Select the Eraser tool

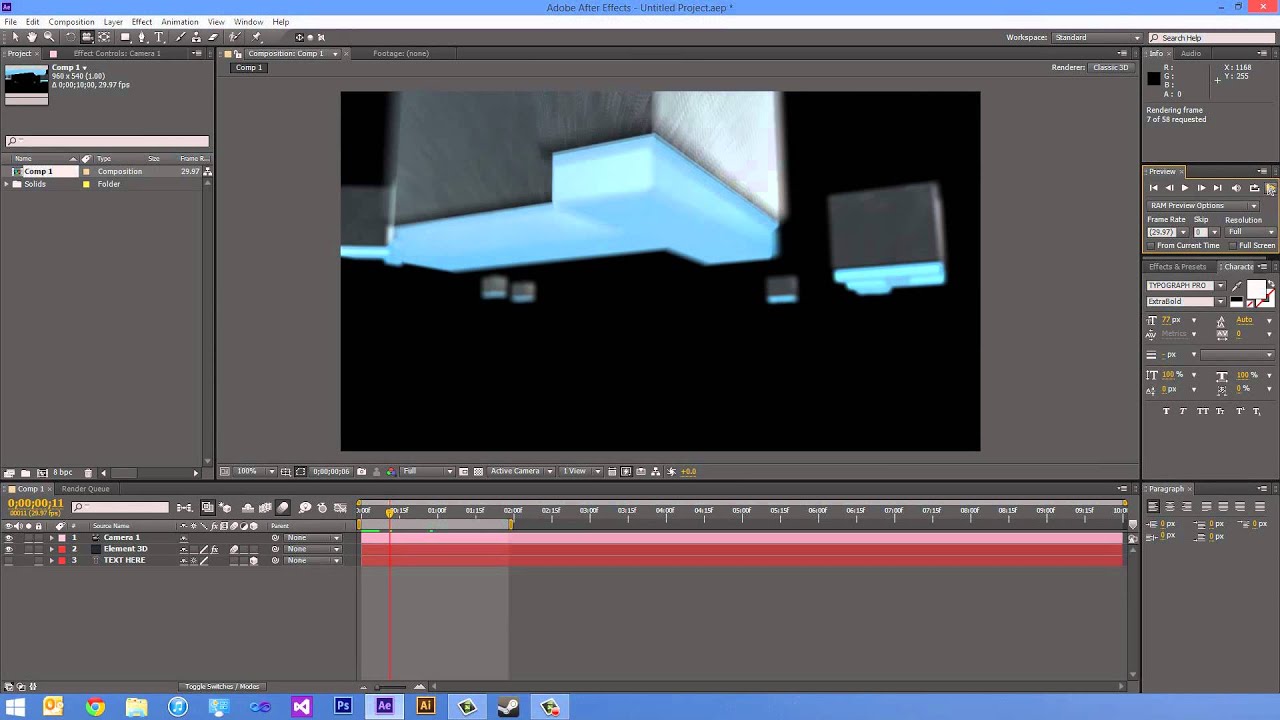click(x=212, y=37)
